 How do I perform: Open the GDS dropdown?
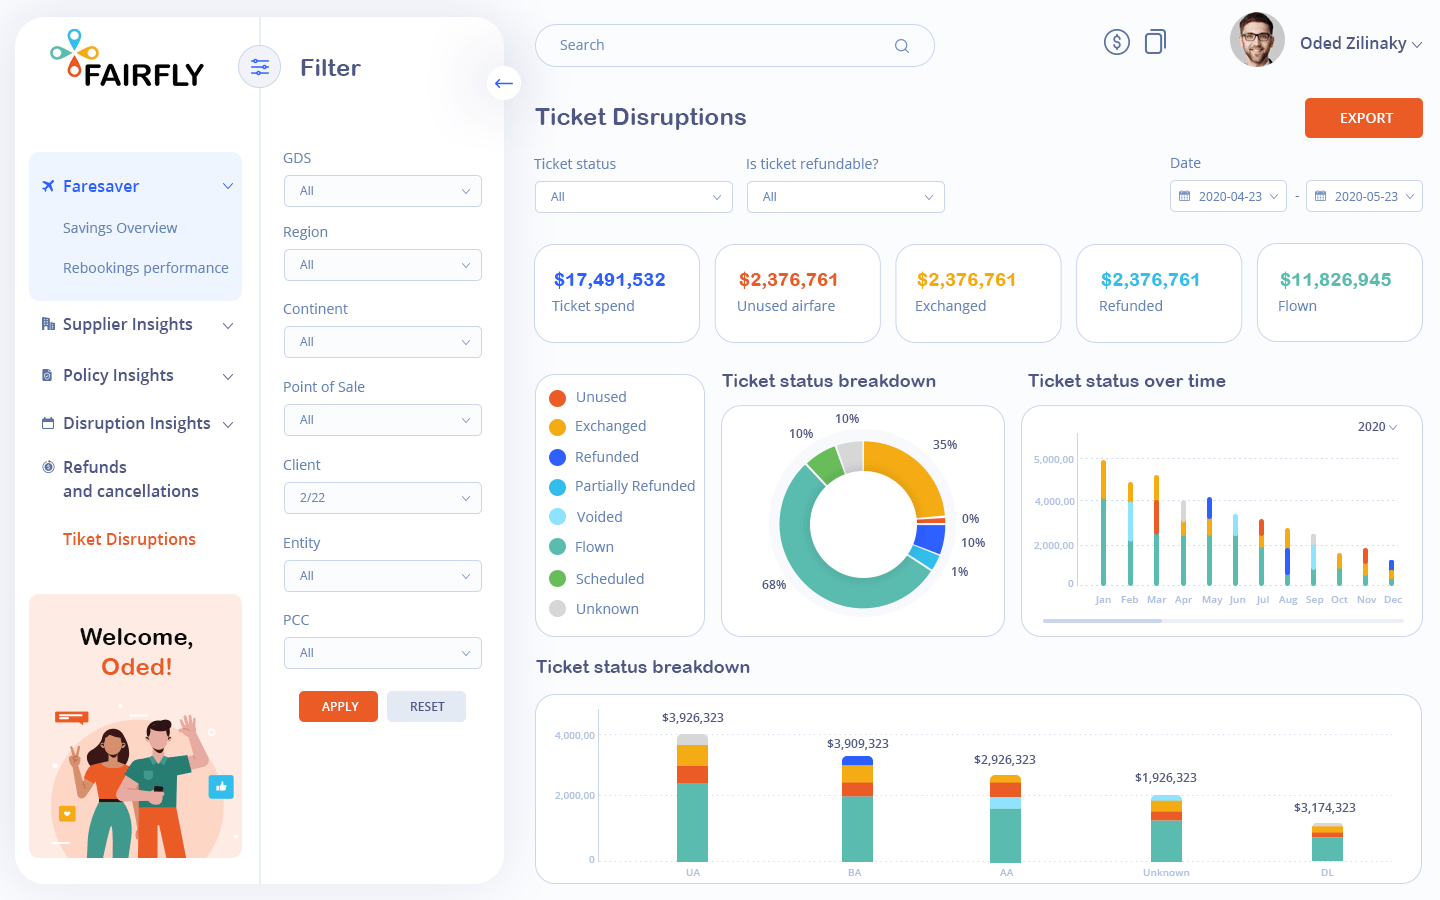pos(383,190)
